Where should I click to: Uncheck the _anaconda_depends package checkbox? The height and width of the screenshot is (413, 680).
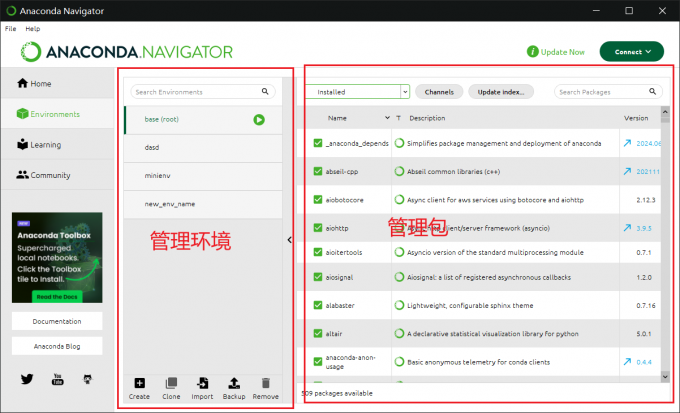click(318, 143)
